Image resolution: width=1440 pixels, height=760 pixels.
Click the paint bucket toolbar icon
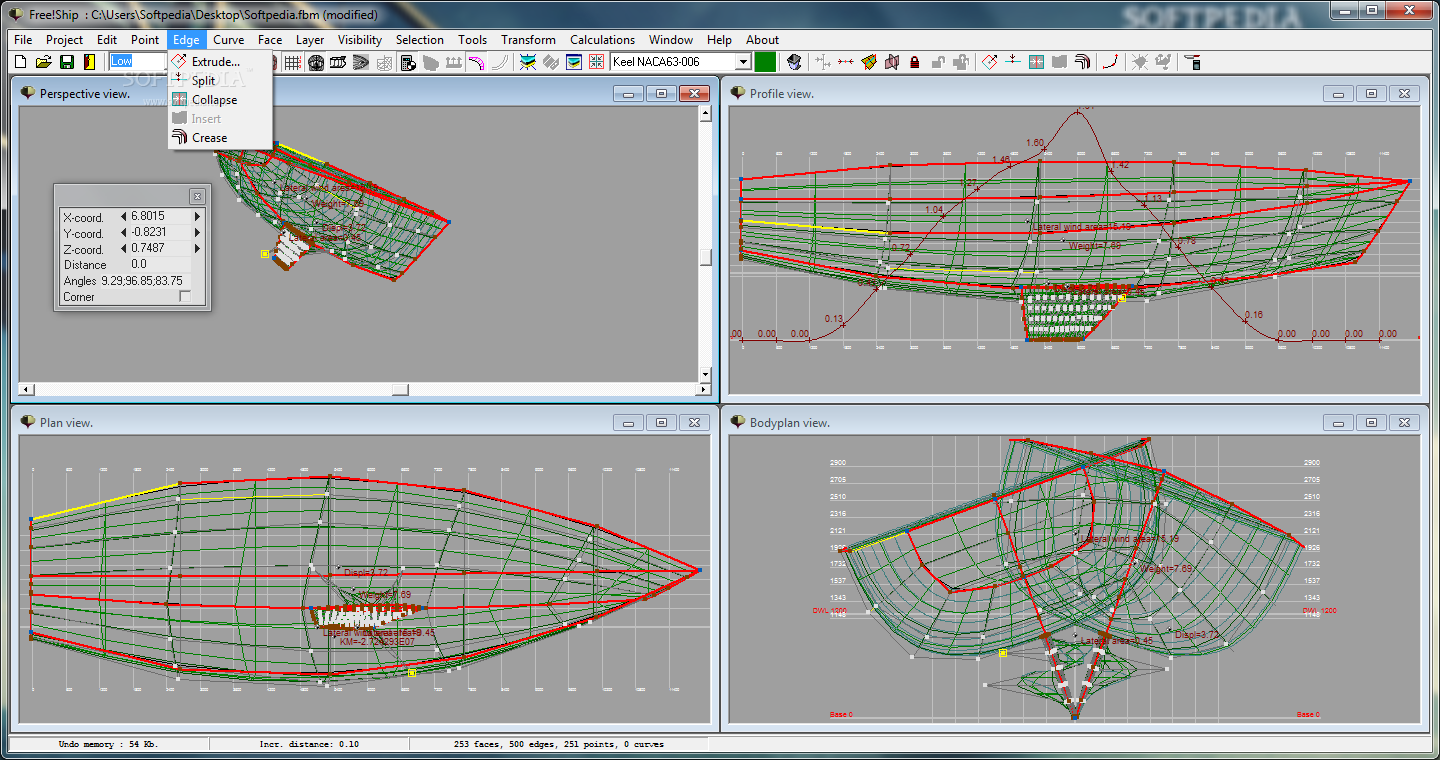point(794,62)
